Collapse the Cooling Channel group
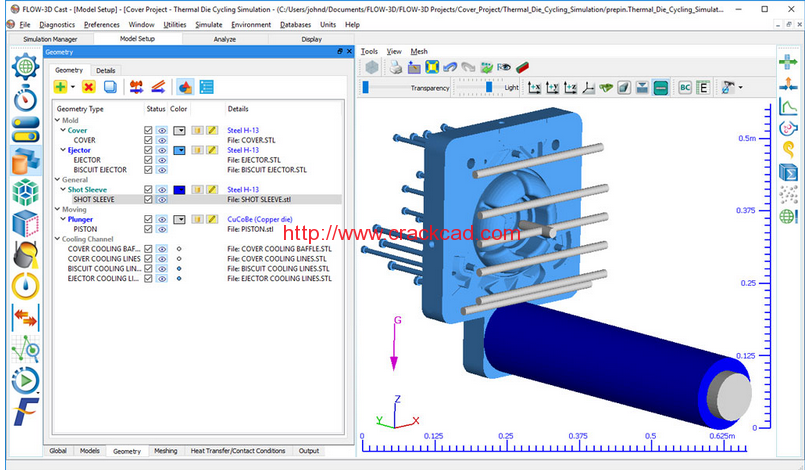The image size is (808, 470). [58, 239]
